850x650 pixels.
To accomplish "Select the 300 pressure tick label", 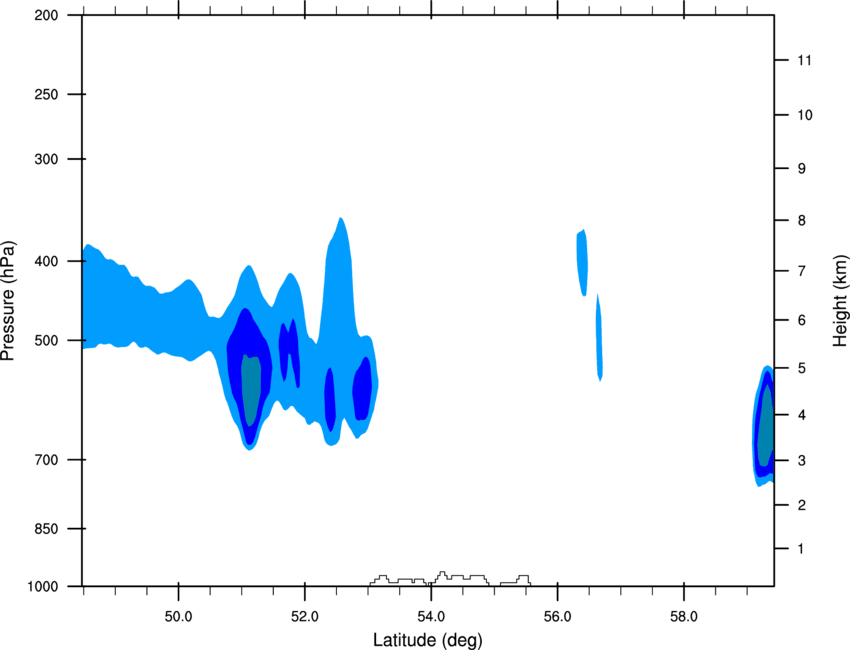I will point(46,159).
